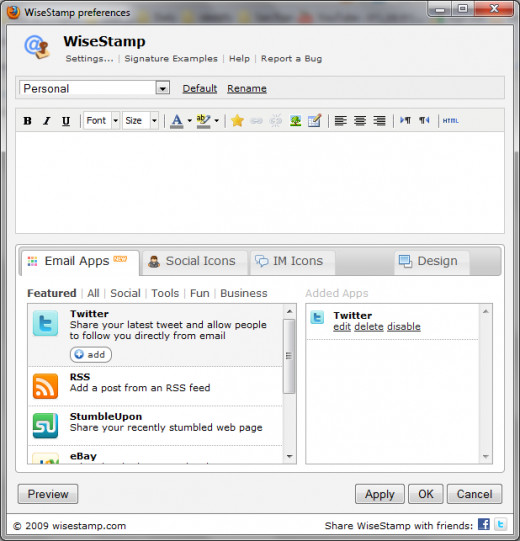Click the Default link

point(199,89)
